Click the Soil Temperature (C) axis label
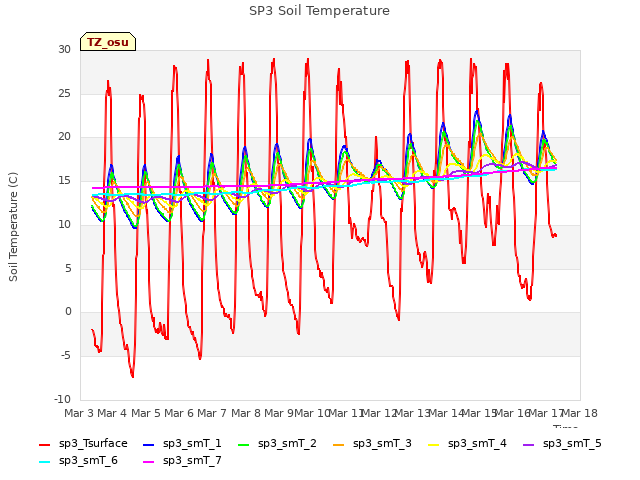The image size is (640, 480). 13,227
